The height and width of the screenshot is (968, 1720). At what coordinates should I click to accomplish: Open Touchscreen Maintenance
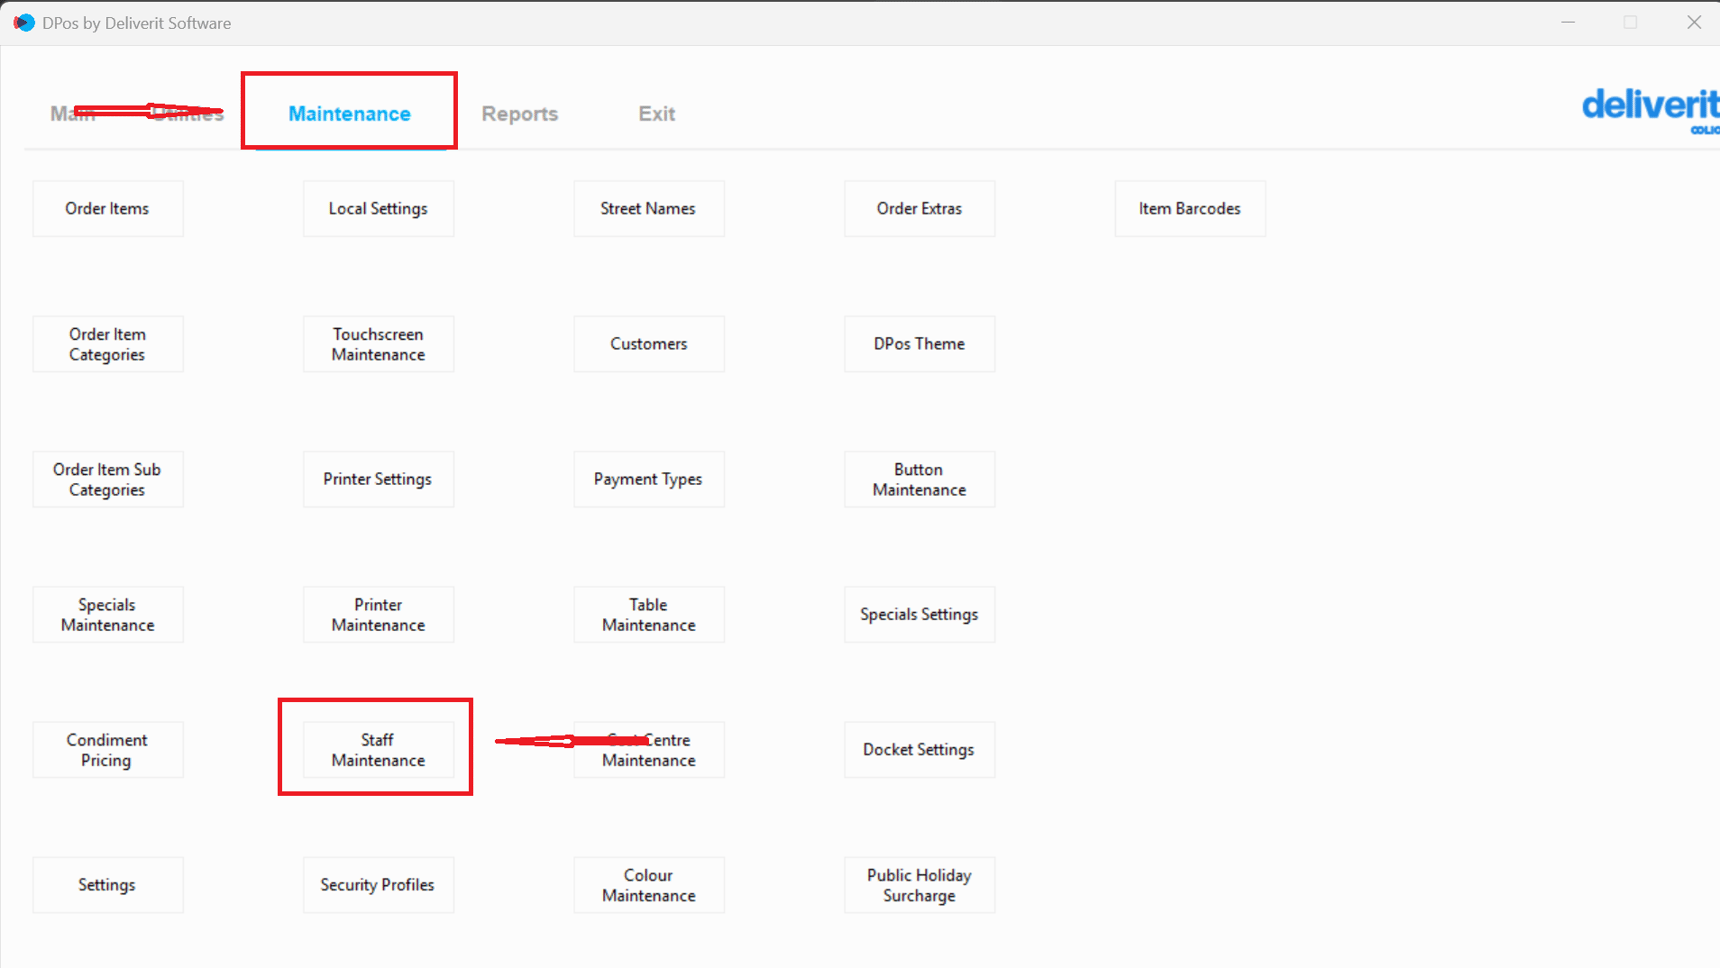[378, 344]
